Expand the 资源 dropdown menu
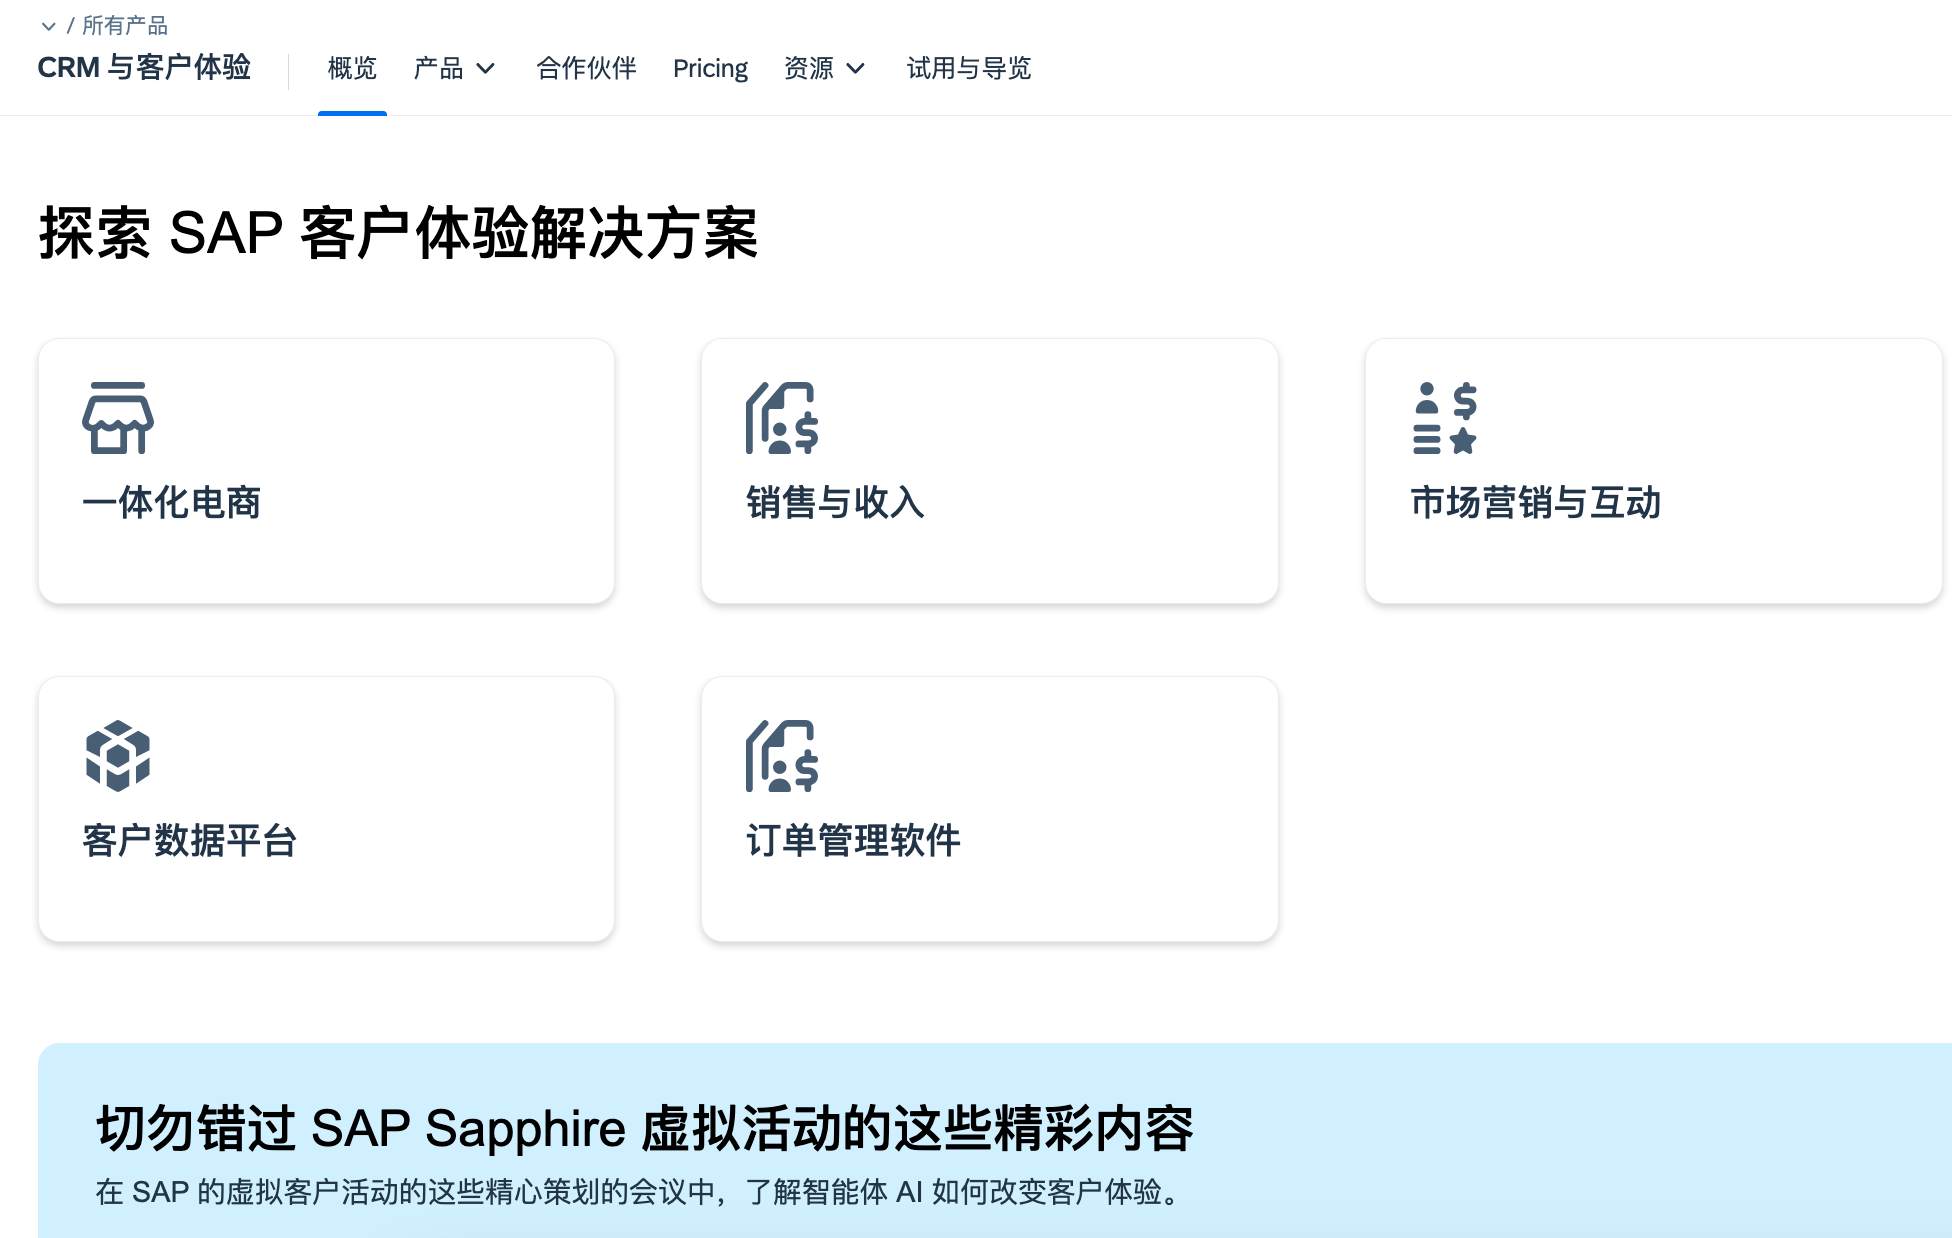Screen dimensions: 1952x1238 [x=824, y=68]
